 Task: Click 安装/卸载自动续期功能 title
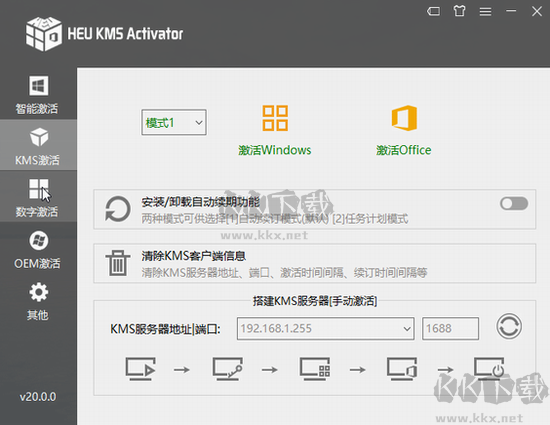pos(201,202)
